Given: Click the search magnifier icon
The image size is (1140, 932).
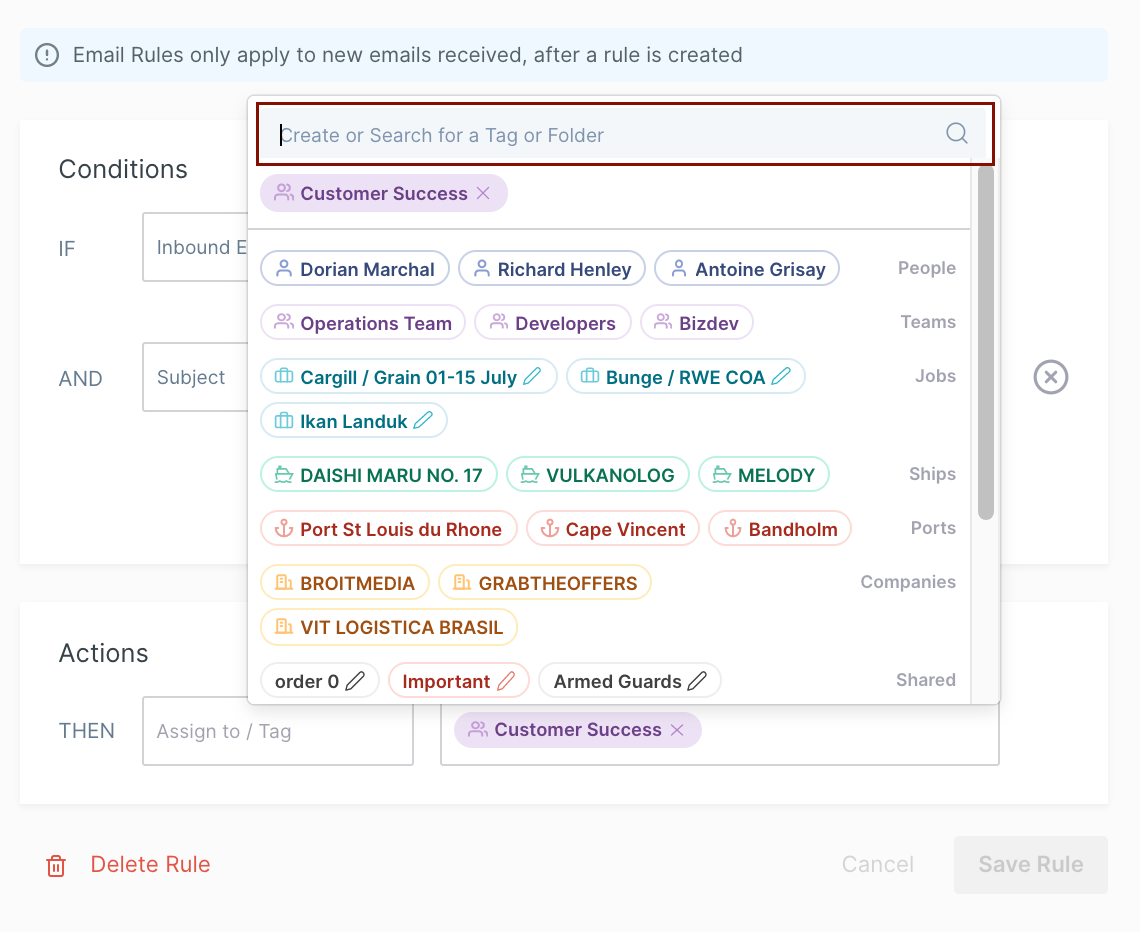Looking at the screenshot, I should (x=956, y=134).
